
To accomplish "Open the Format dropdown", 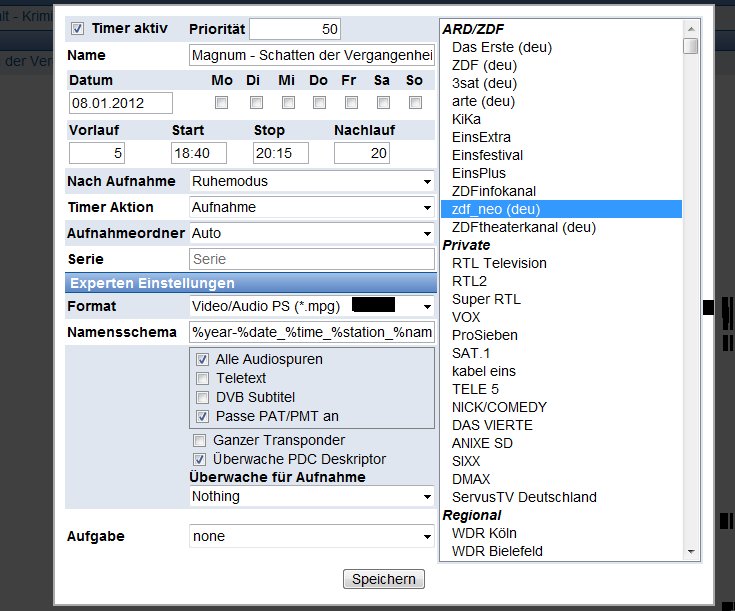I will pyautogui.click(x=311, y=305).
